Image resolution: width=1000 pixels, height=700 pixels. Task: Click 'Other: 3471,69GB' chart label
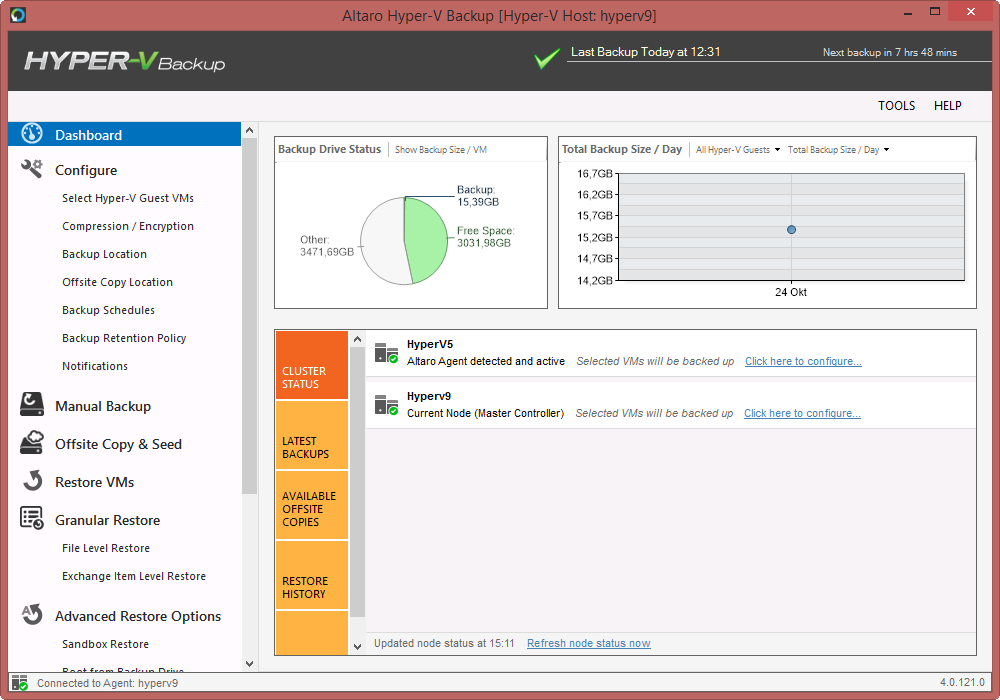tap(327, 245)
